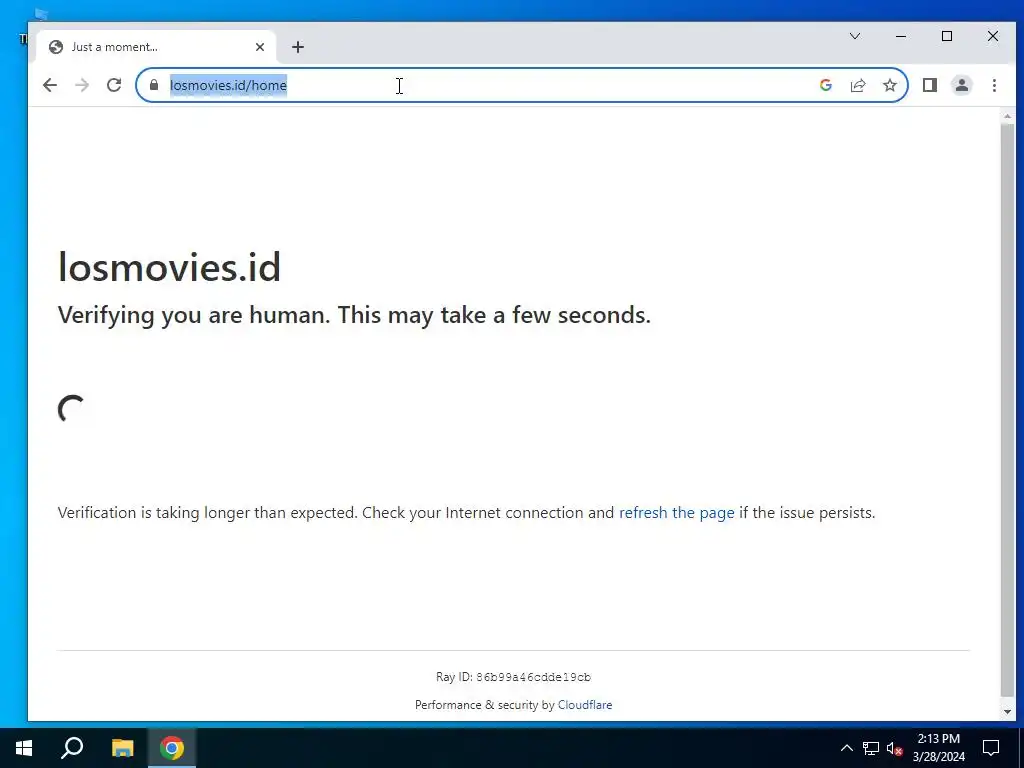This screenshot has height=768, width=1024.
Task: Open Windows taskbar search
Action: (x=72, y=748)
